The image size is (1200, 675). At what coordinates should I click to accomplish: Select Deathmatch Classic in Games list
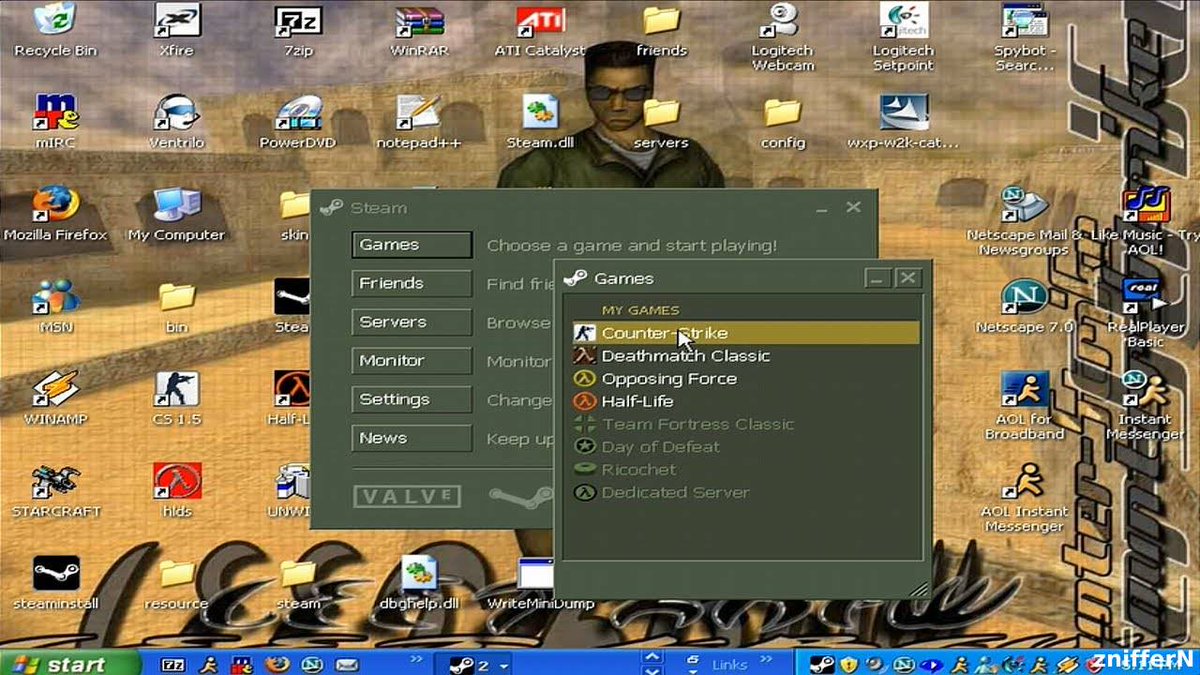tap(744, 356)
